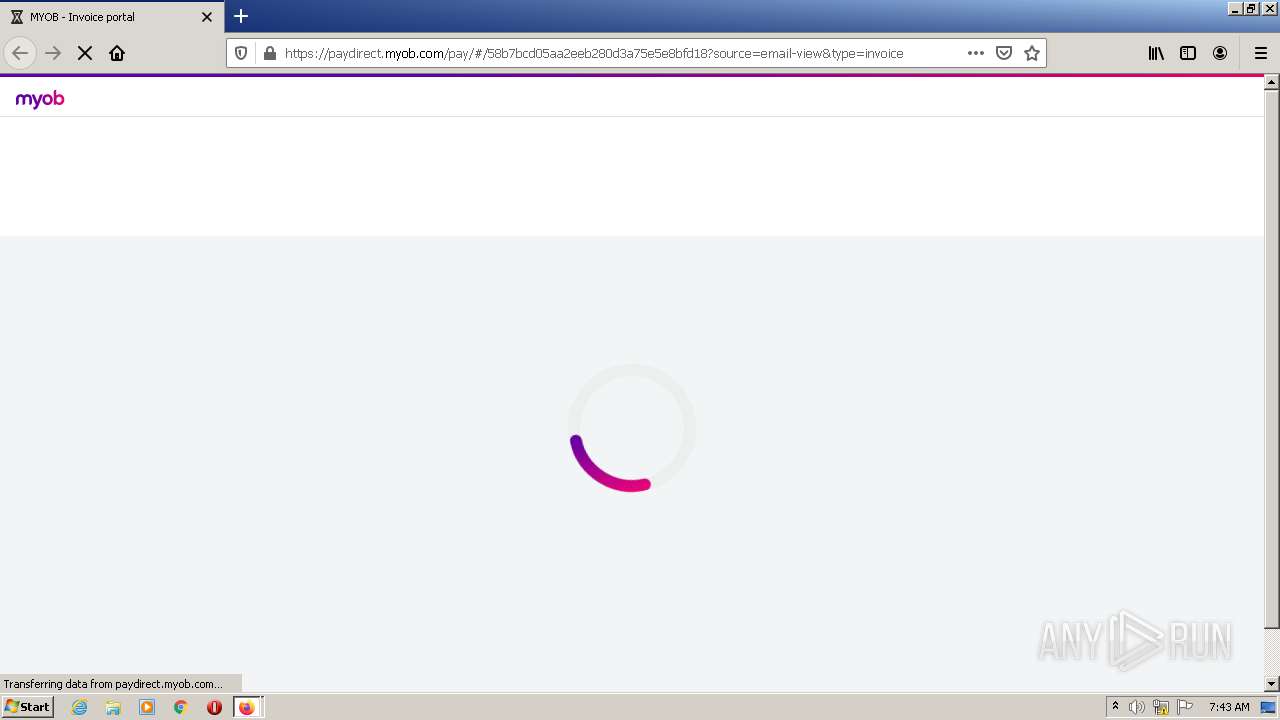The height and width of the screenshot is (720, 1280).
Task: Open the Windows Start menu
Action: (28, 706)
